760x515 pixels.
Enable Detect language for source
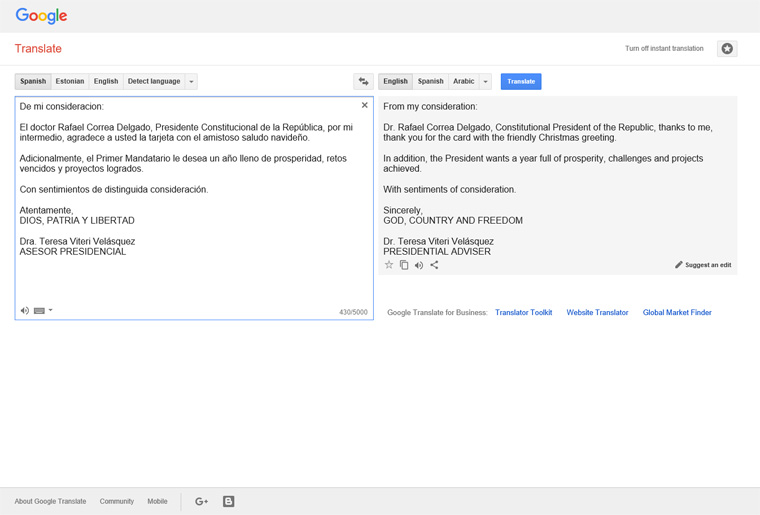tap(153, 81)
